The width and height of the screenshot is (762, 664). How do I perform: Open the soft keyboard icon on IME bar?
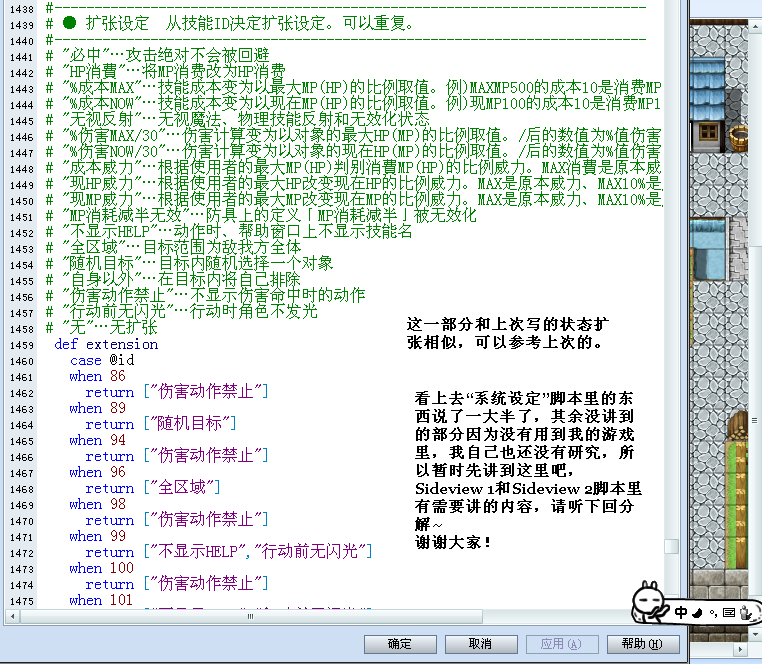[x=728, y=613]
